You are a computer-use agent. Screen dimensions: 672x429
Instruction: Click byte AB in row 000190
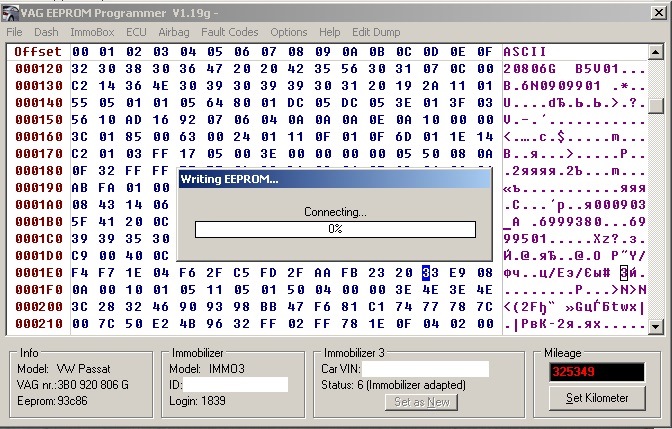click(80, 188)
